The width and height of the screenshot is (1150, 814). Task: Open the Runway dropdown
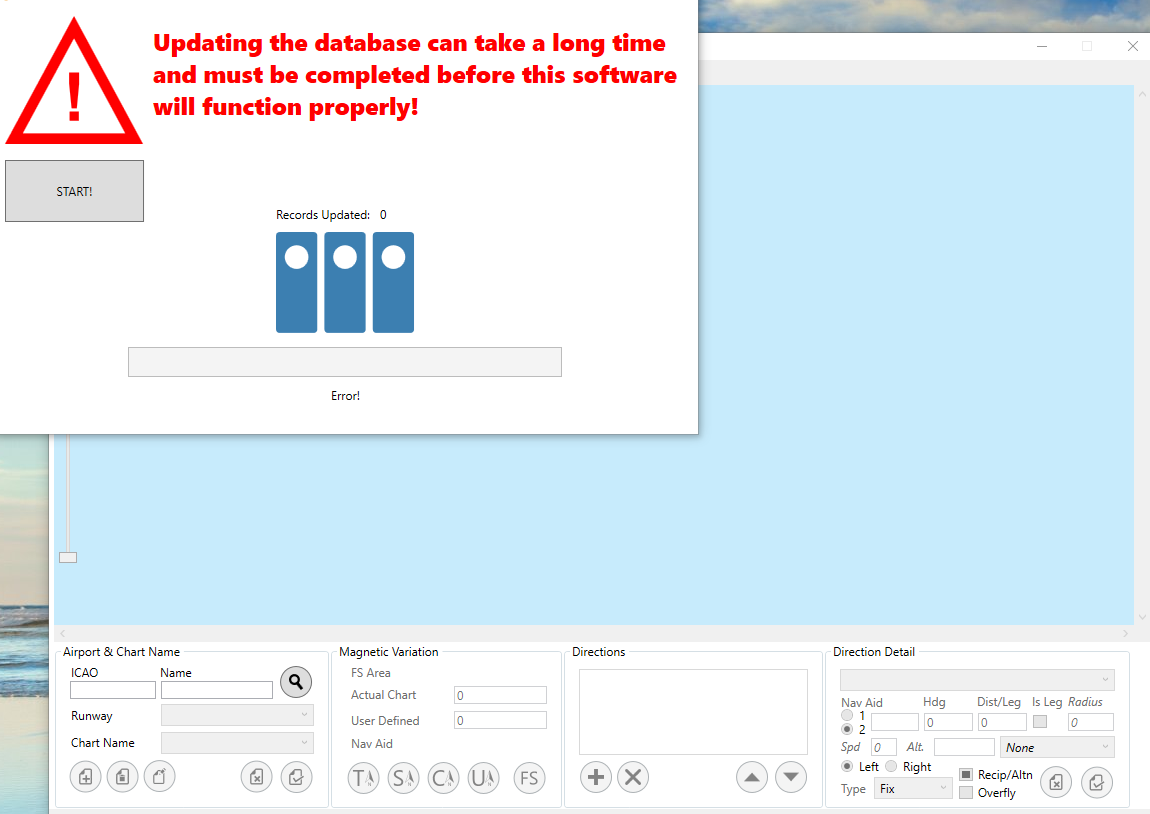click(237, 716)
